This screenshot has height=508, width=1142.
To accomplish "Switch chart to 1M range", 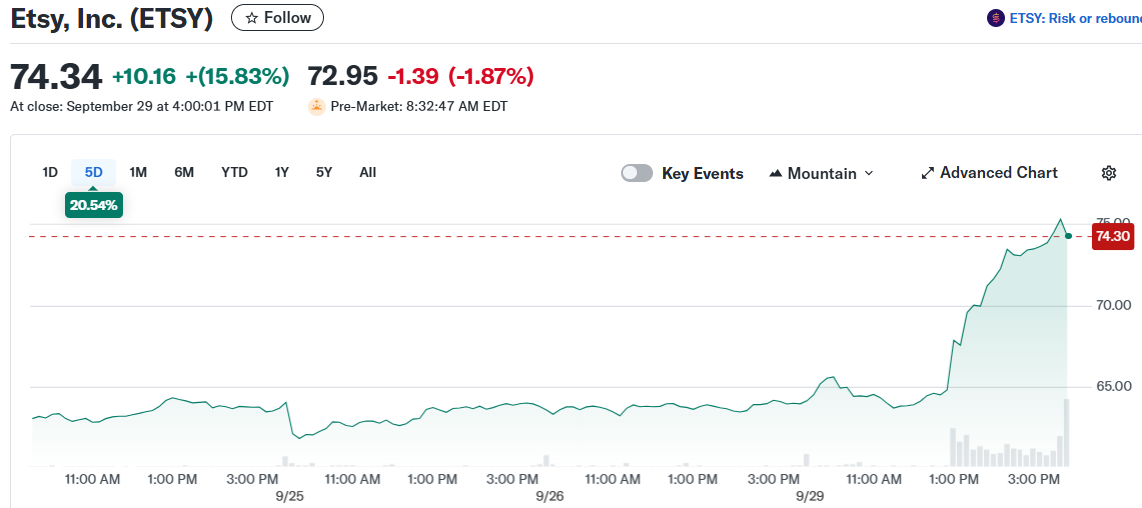I will coord(138,173).
